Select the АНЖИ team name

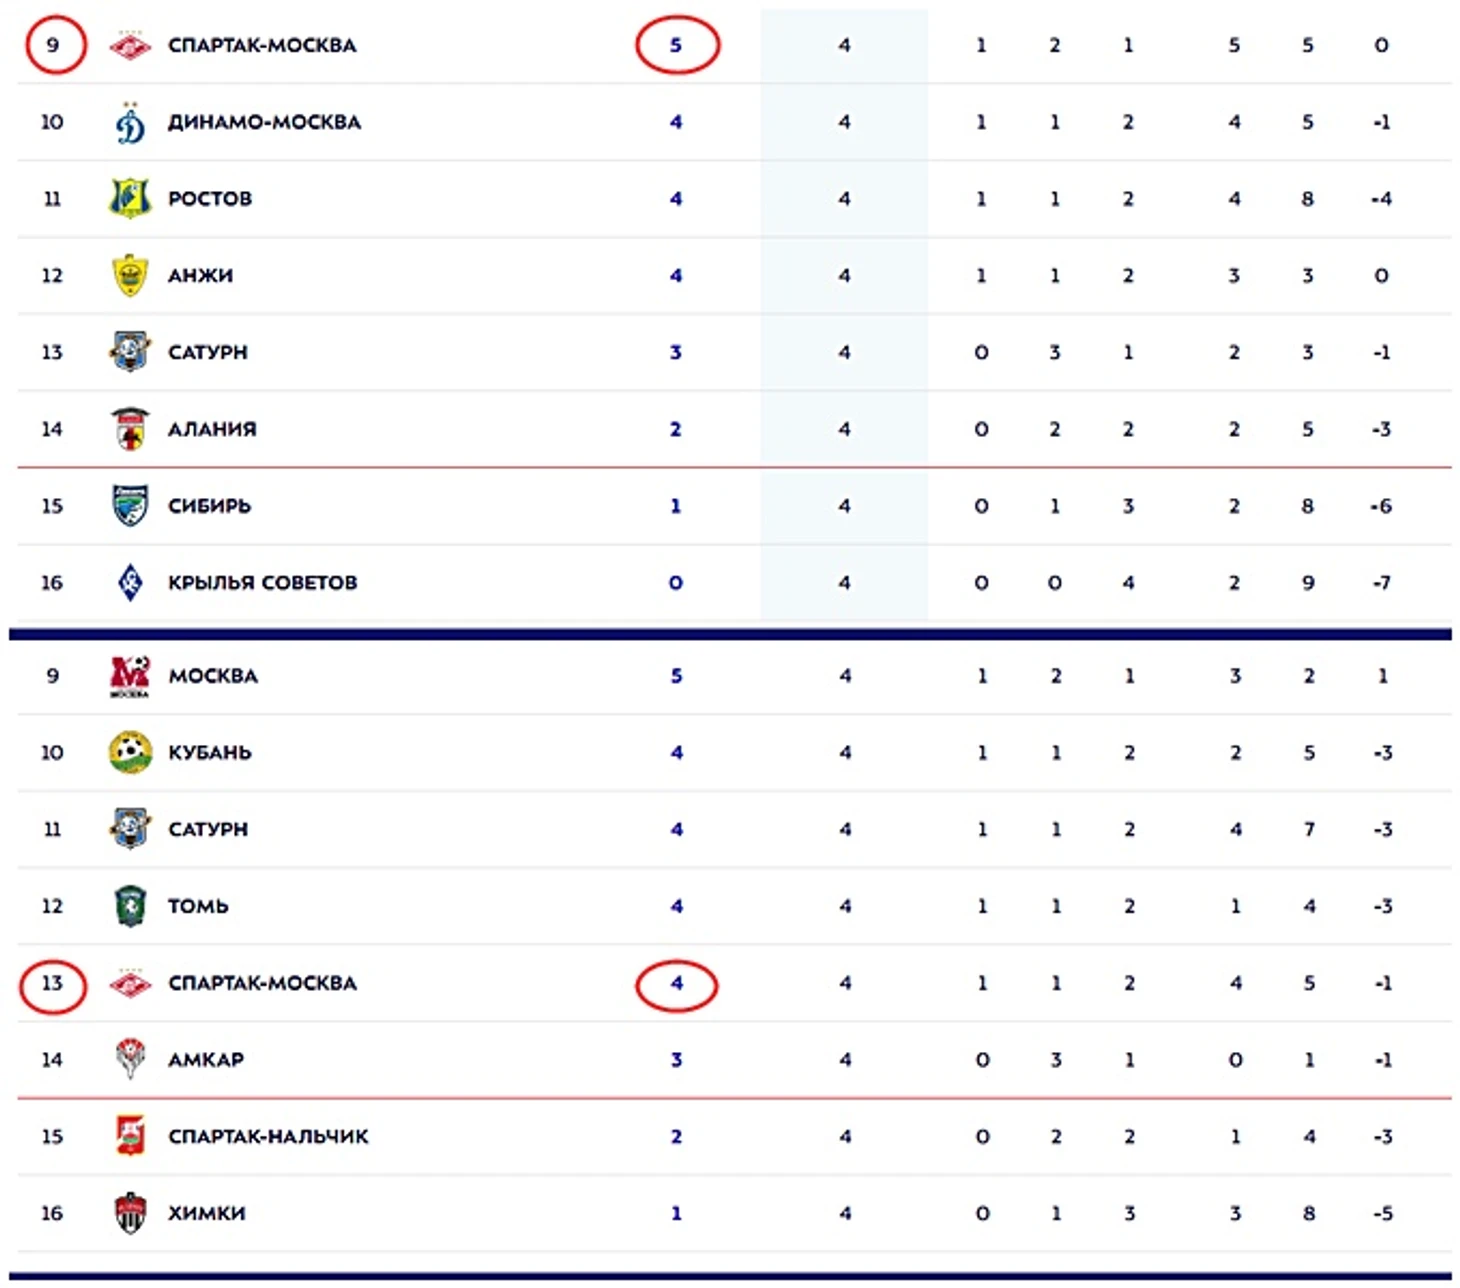pyautogui.click(x=200, y=276)
